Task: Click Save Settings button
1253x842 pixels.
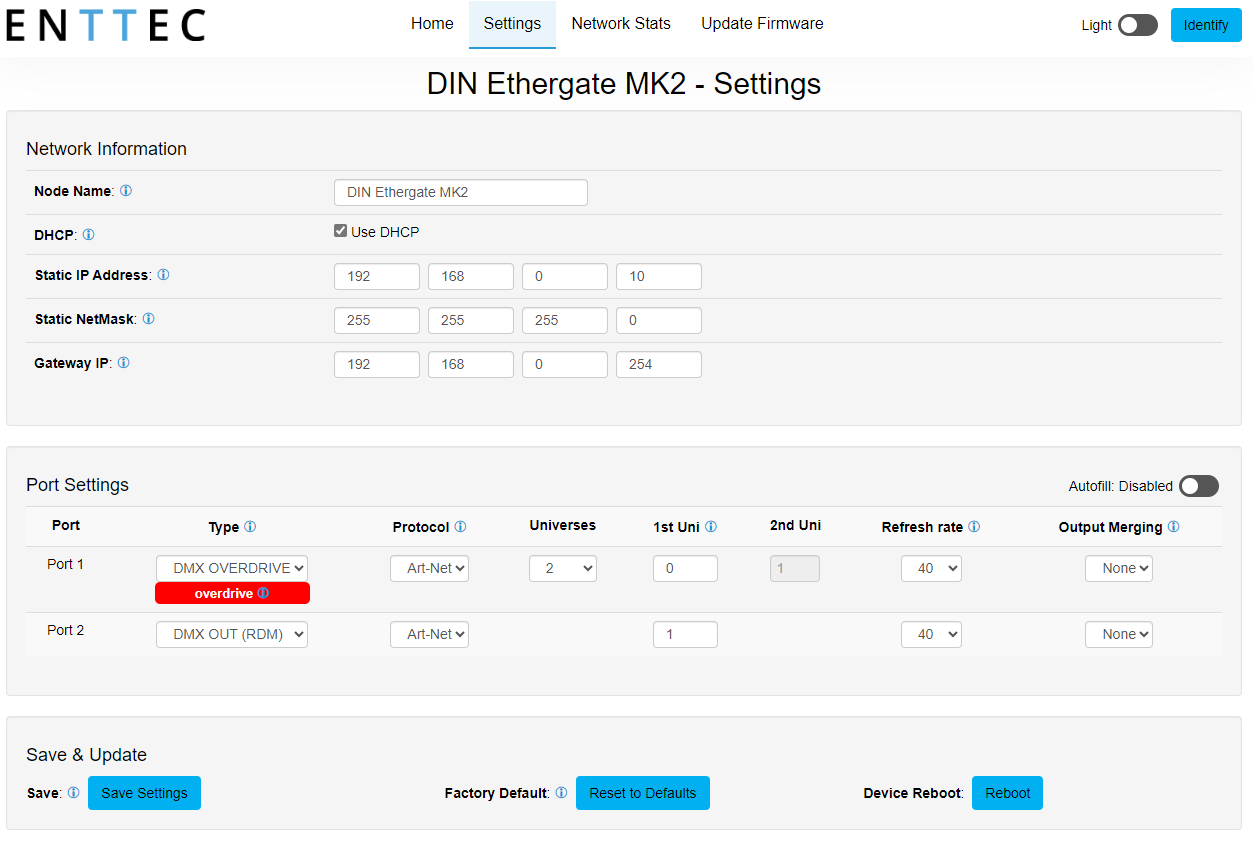Action: pos(144,793)
